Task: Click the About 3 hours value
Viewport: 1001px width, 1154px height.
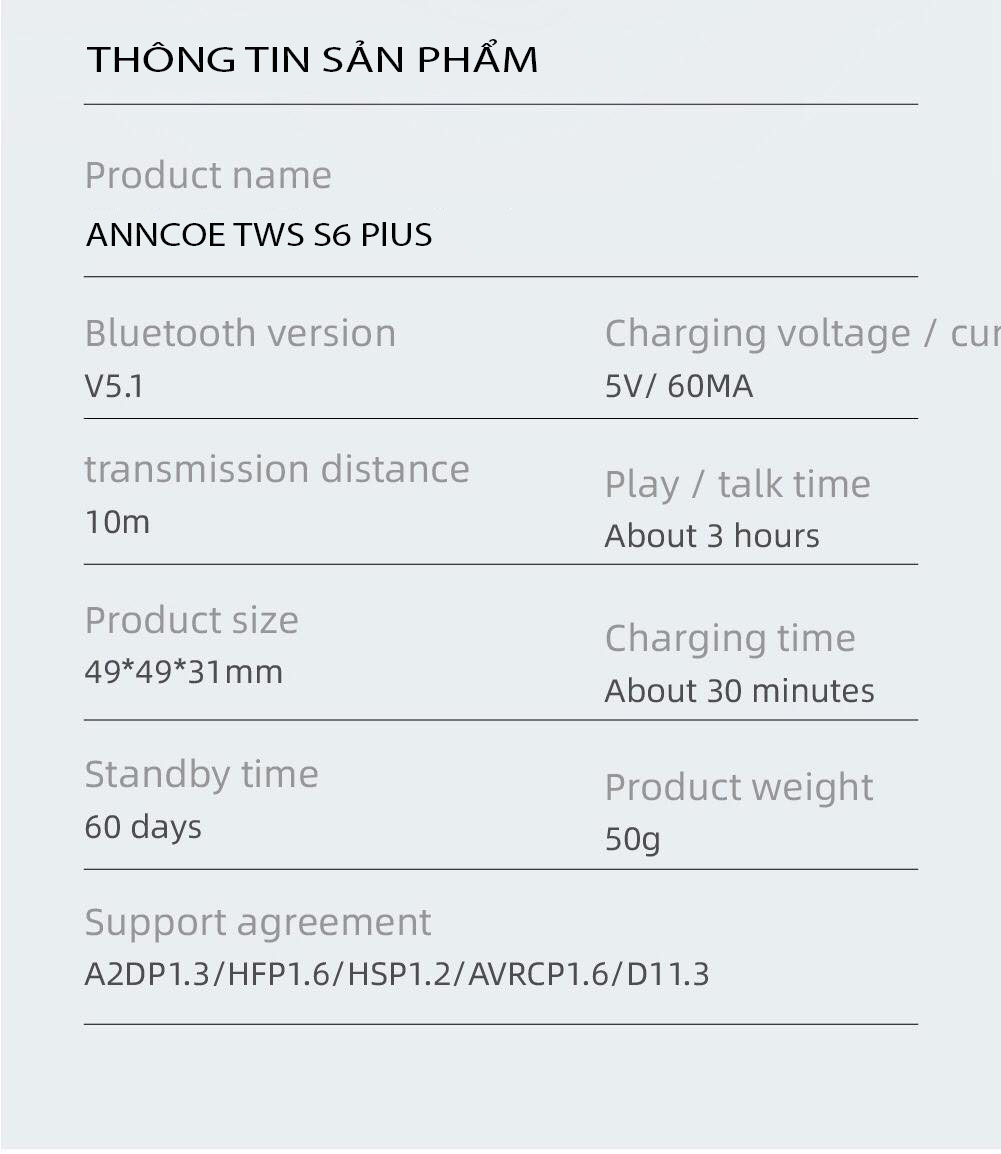Action: [x=712, y=536]
